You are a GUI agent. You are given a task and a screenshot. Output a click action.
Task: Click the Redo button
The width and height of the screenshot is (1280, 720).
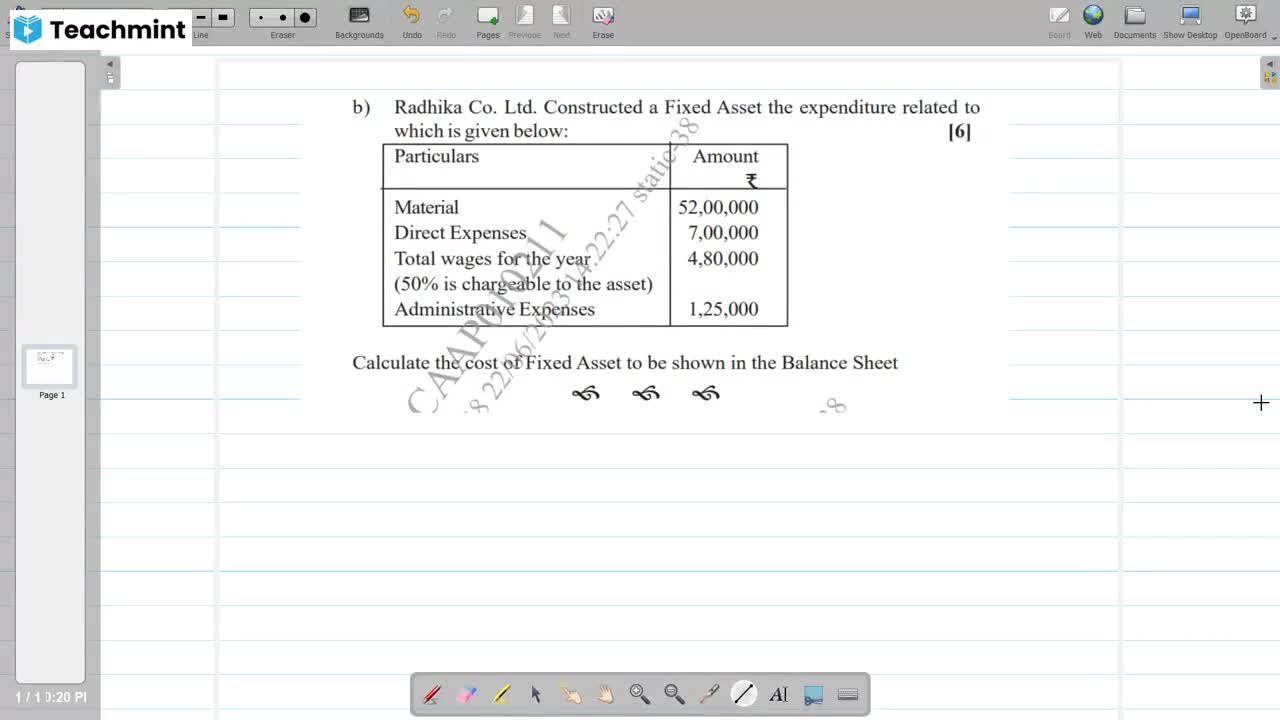click(446, 21)
